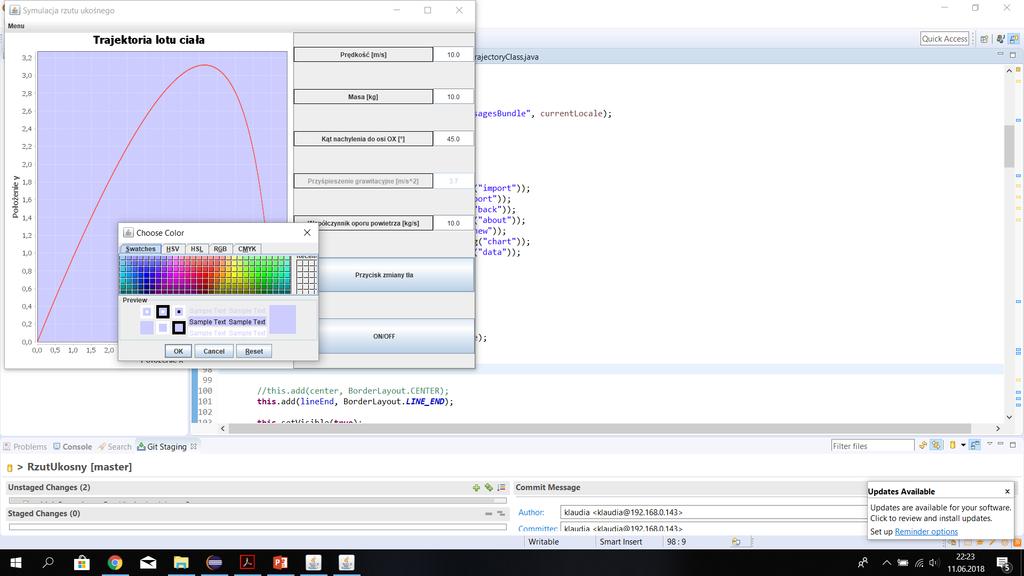Select the Git perspective icon
This screenshot has height=576, width=1024.
tap(1014, 39)
